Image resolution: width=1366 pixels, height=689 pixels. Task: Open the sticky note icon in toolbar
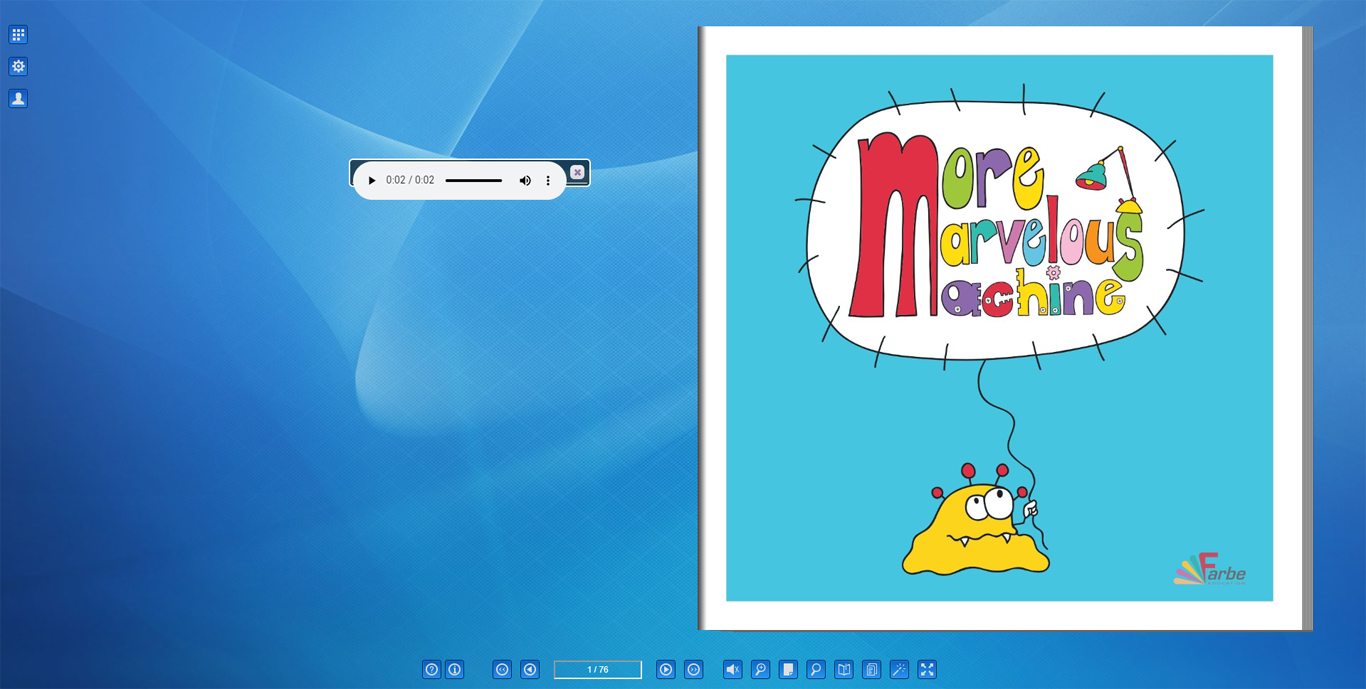pyautogui.click(x=788, y=670)
